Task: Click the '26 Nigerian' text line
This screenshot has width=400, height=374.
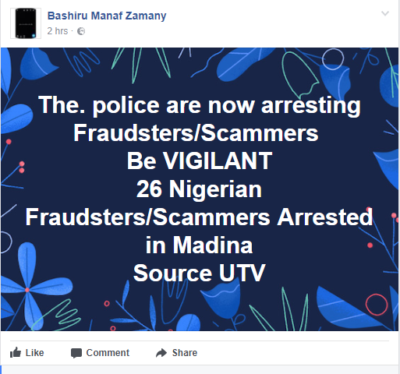Action: coord(199,189)
